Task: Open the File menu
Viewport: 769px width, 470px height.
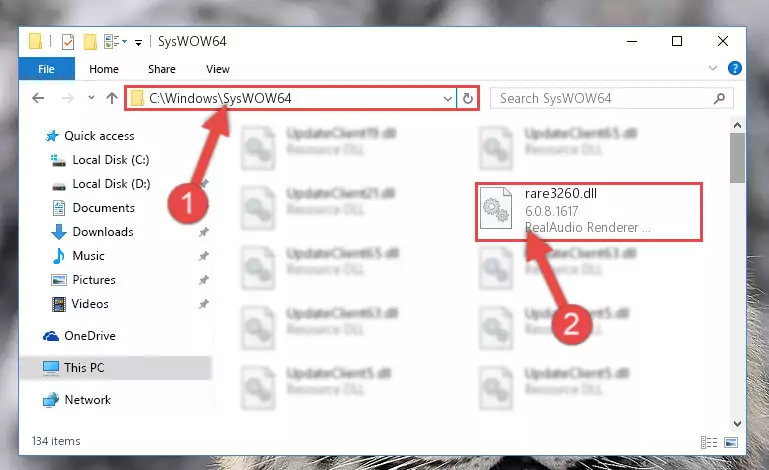Action: pyautogui.click(x=47, y=69)
